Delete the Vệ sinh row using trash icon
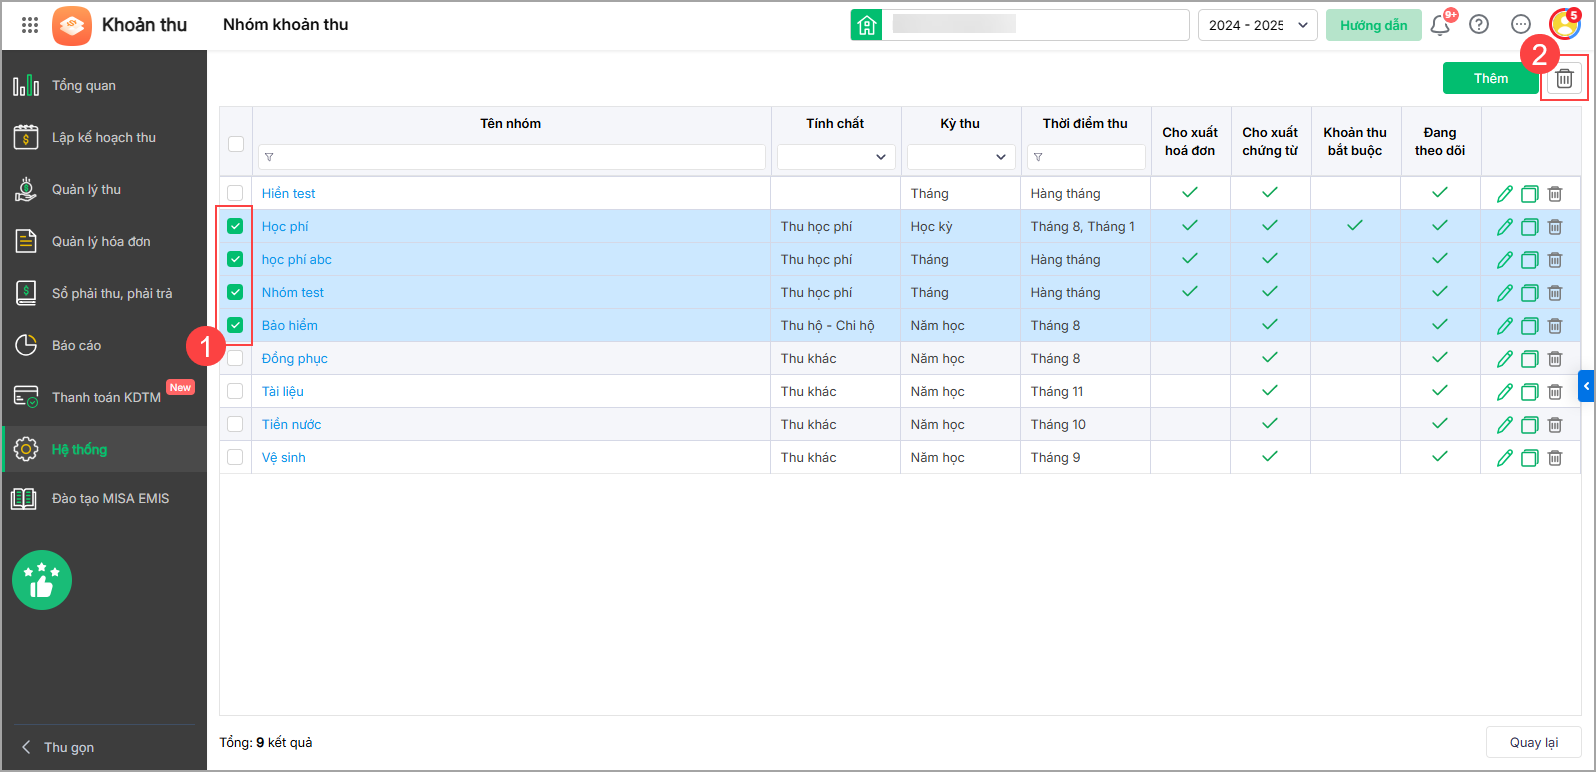This screenshot has width=1596, height=772. tap(1555, 458)
